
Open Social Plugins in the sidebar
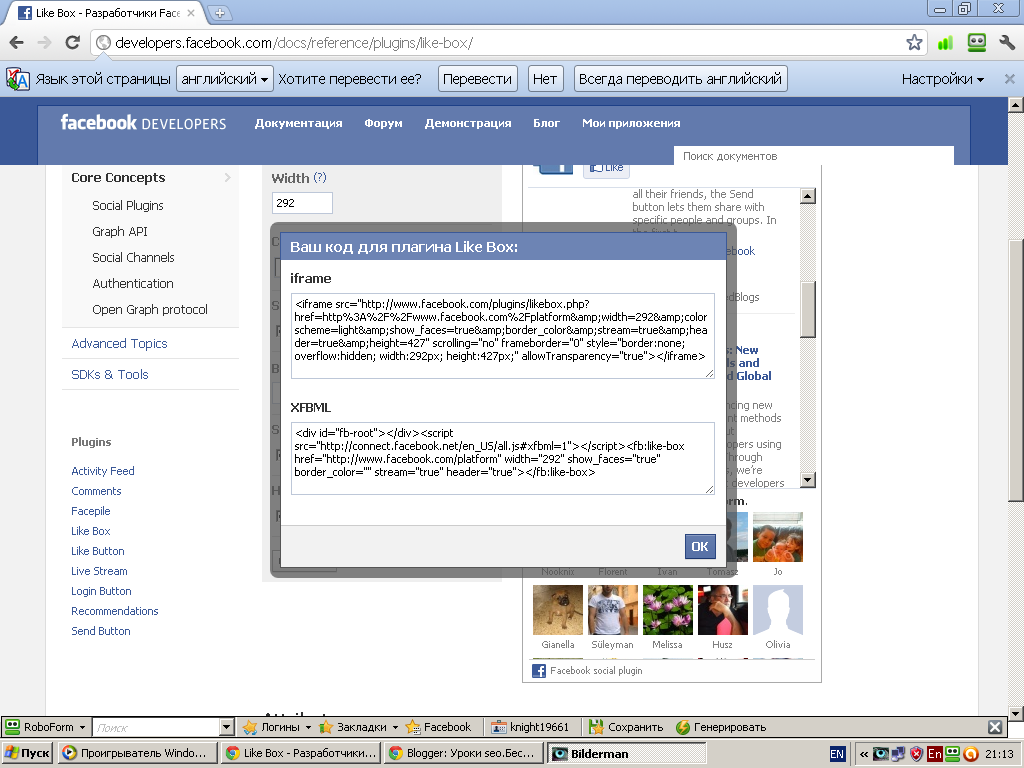(127, 205)
